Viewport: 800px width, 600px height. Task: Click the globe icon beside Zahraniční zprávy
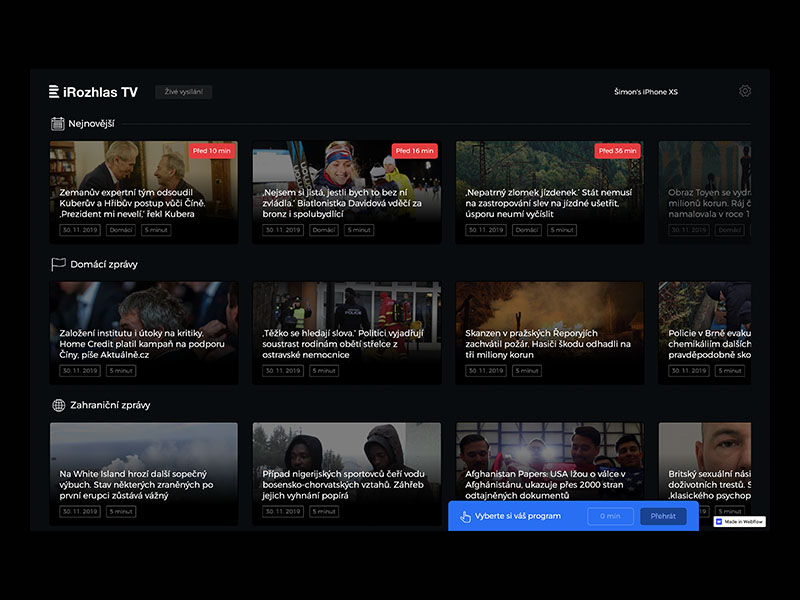[x=58, y=405]
